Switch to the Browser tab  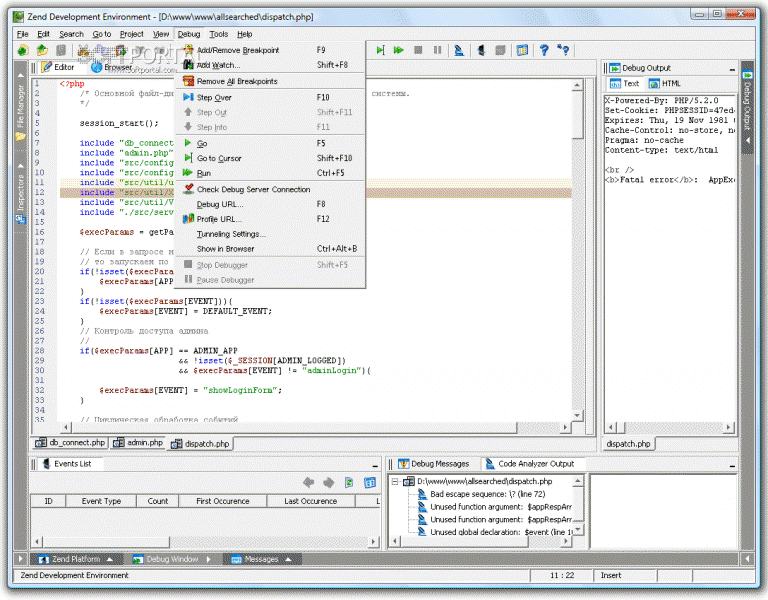point(112,67)
